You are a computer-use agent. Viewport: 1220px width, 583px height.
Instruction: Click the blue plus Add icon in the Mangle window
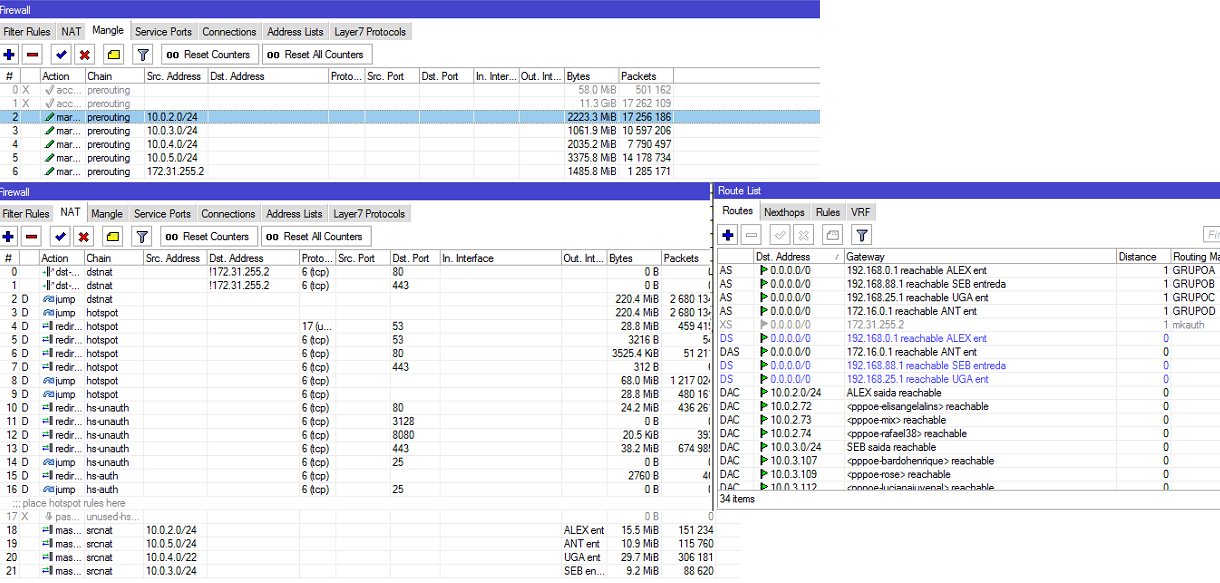point(10,55)
